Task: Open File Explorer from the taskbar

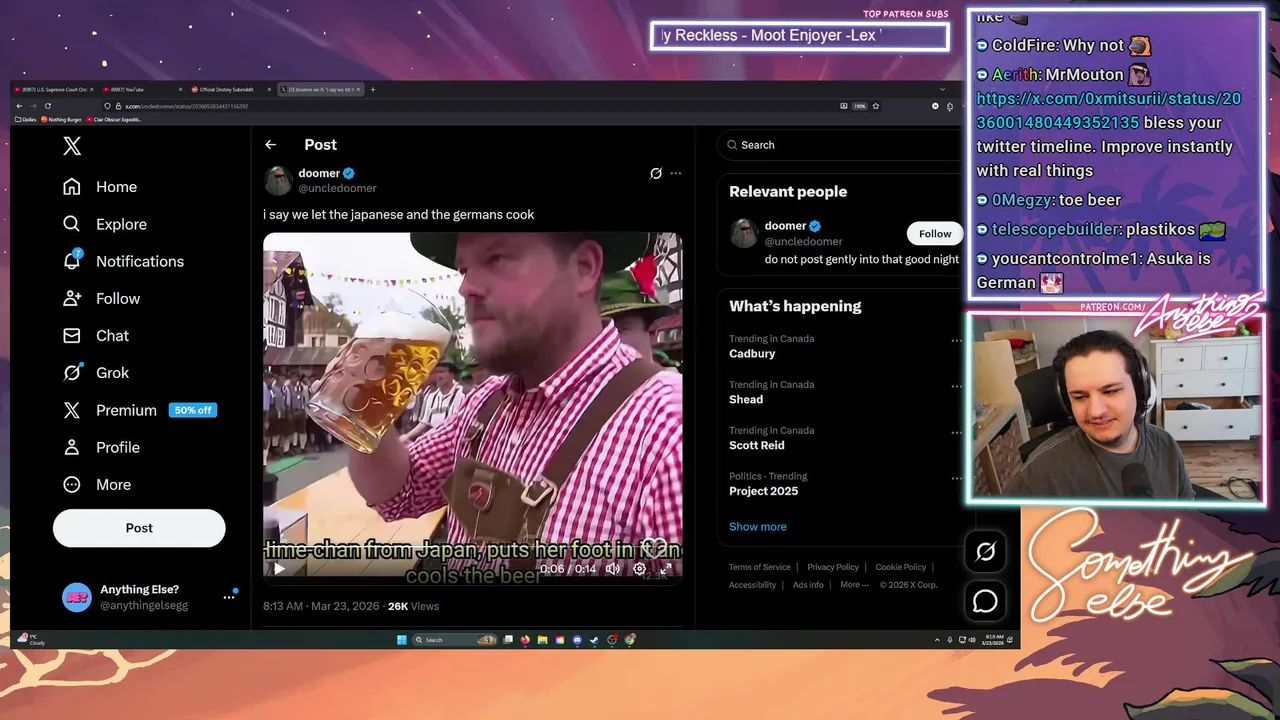Action: pyautogui.click(x=543, y=640)
